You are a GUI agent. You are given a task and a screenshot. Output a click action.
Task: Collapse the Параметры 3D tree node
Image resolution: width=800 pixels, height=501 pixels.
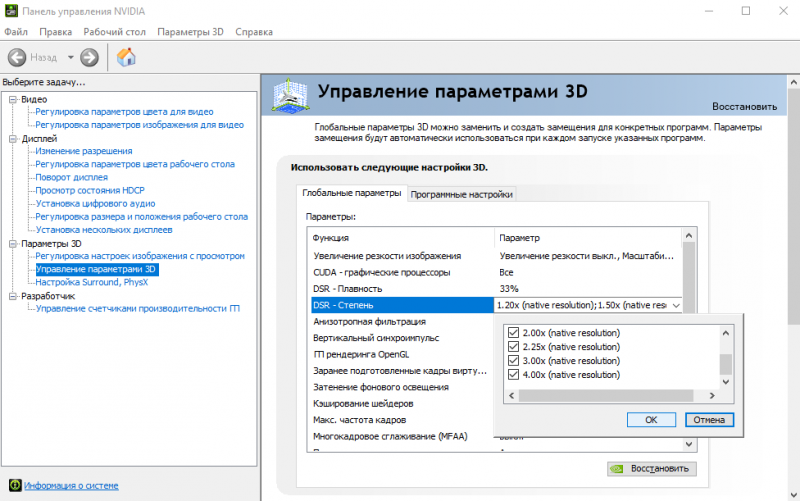13,244
